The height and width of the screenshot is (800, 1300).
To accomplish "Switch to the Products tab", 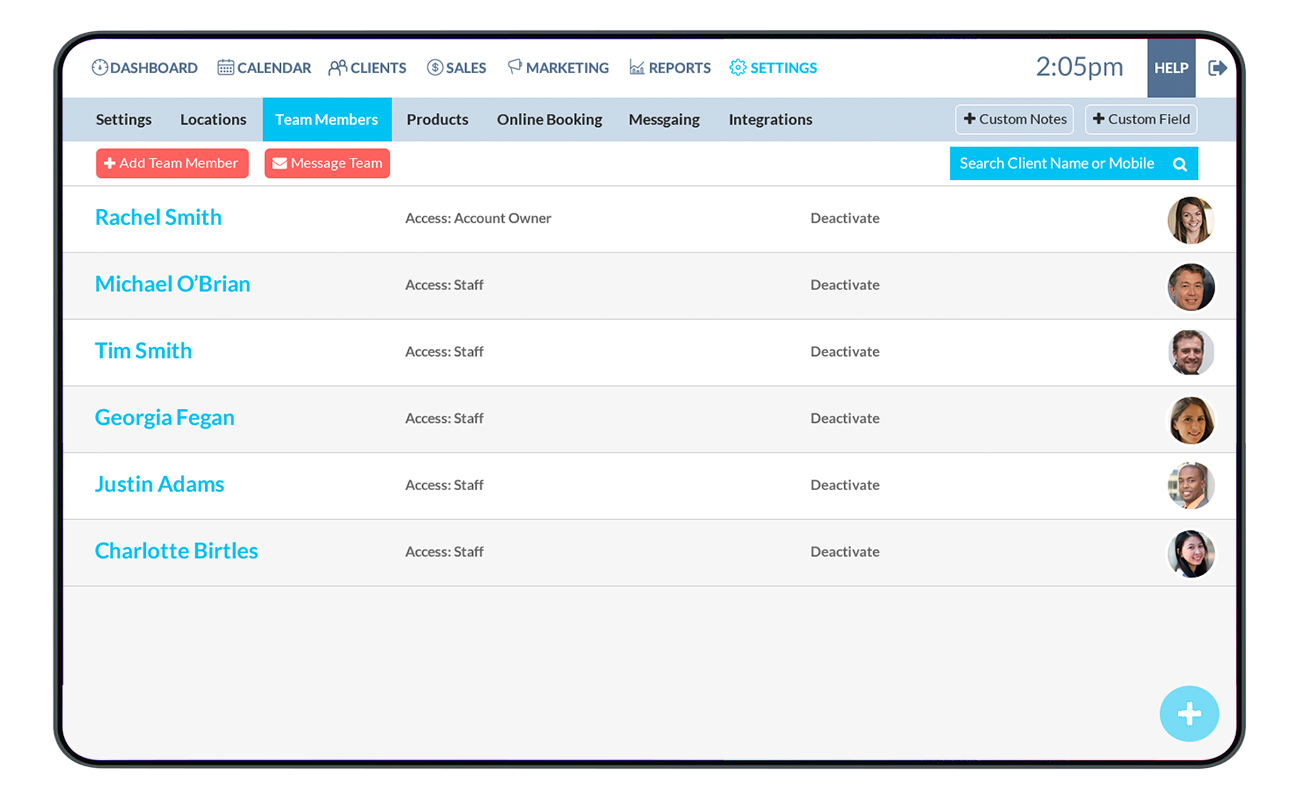I will point(437,119).
